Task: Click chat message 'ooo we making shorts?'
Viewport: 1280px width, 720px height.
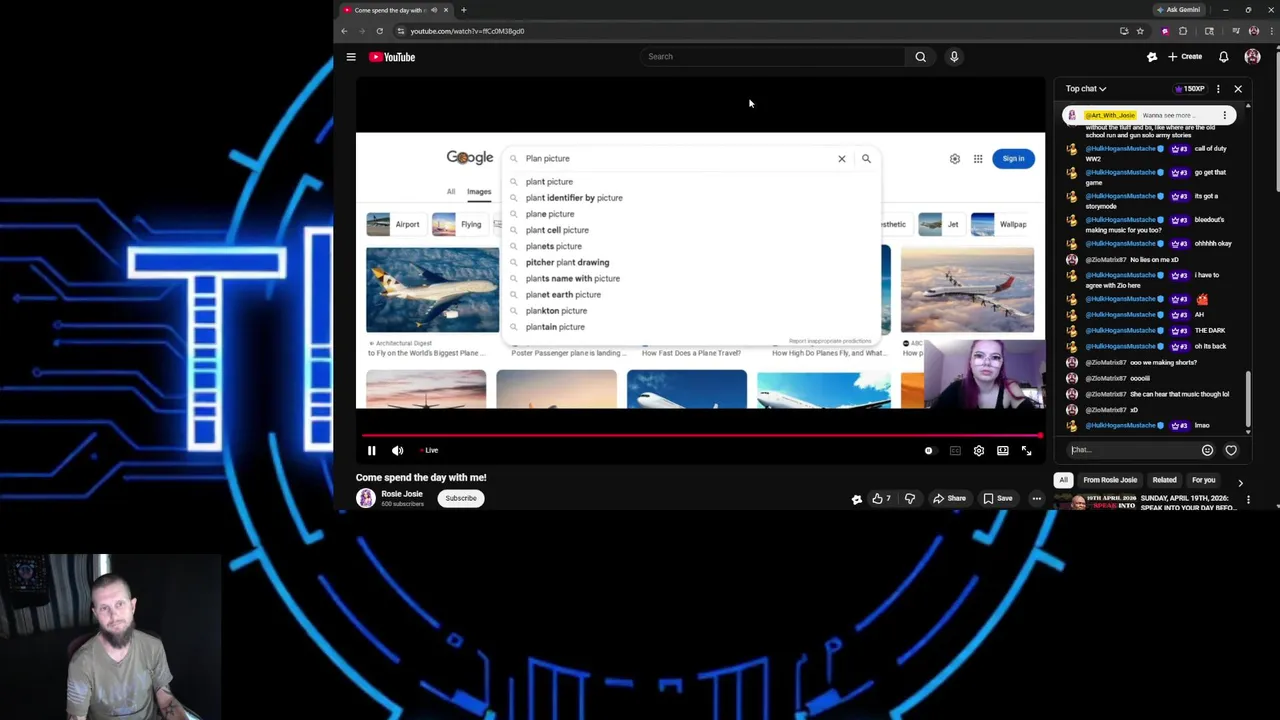Action: point(1163,363)
